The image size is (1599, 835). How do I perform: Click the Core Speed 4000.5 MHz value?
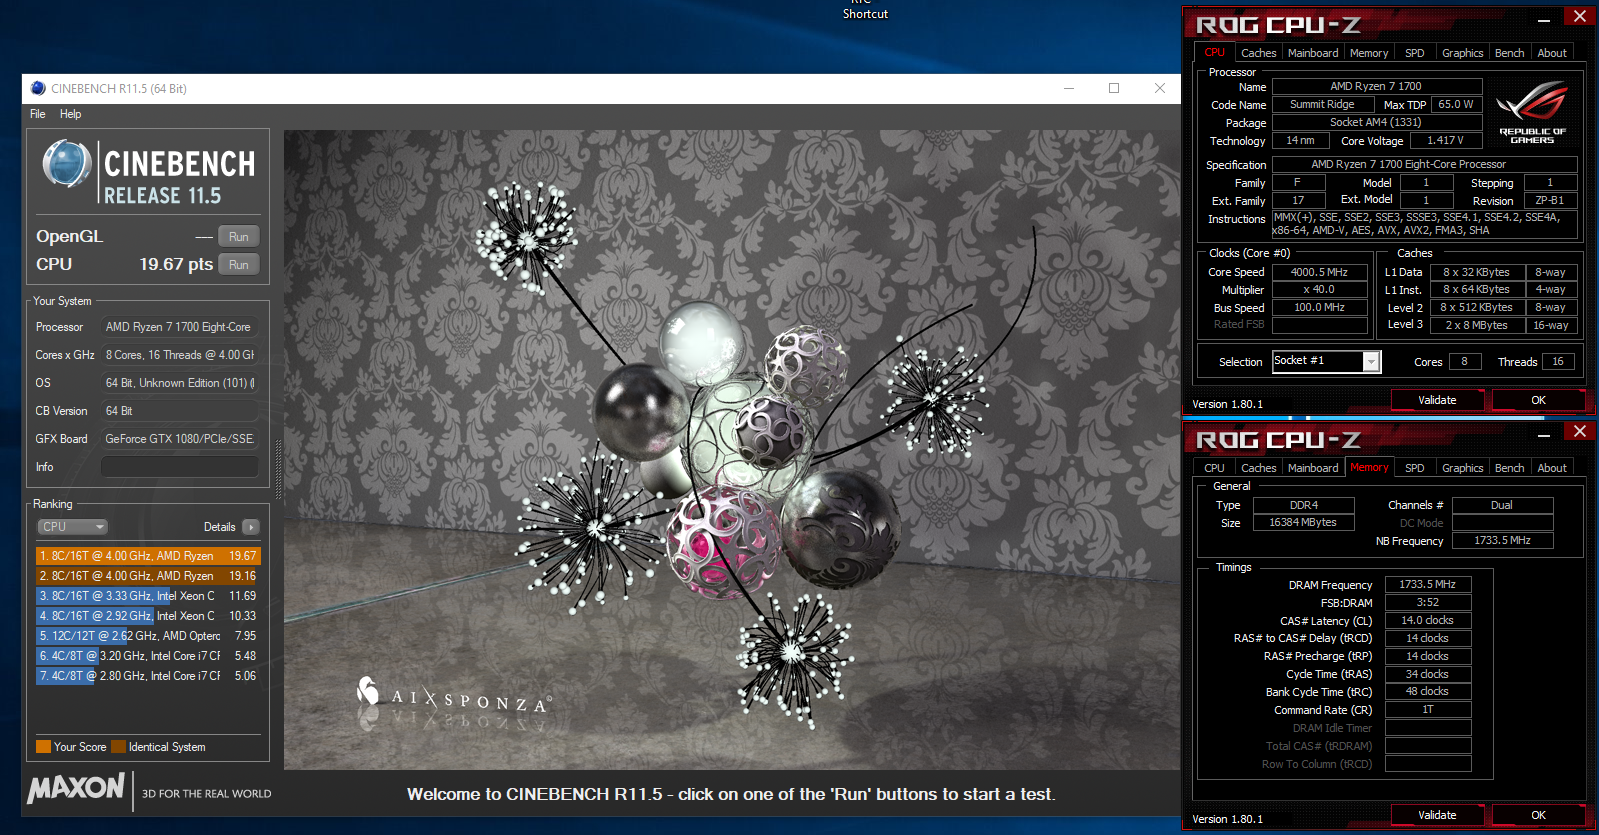[1319, 272]
